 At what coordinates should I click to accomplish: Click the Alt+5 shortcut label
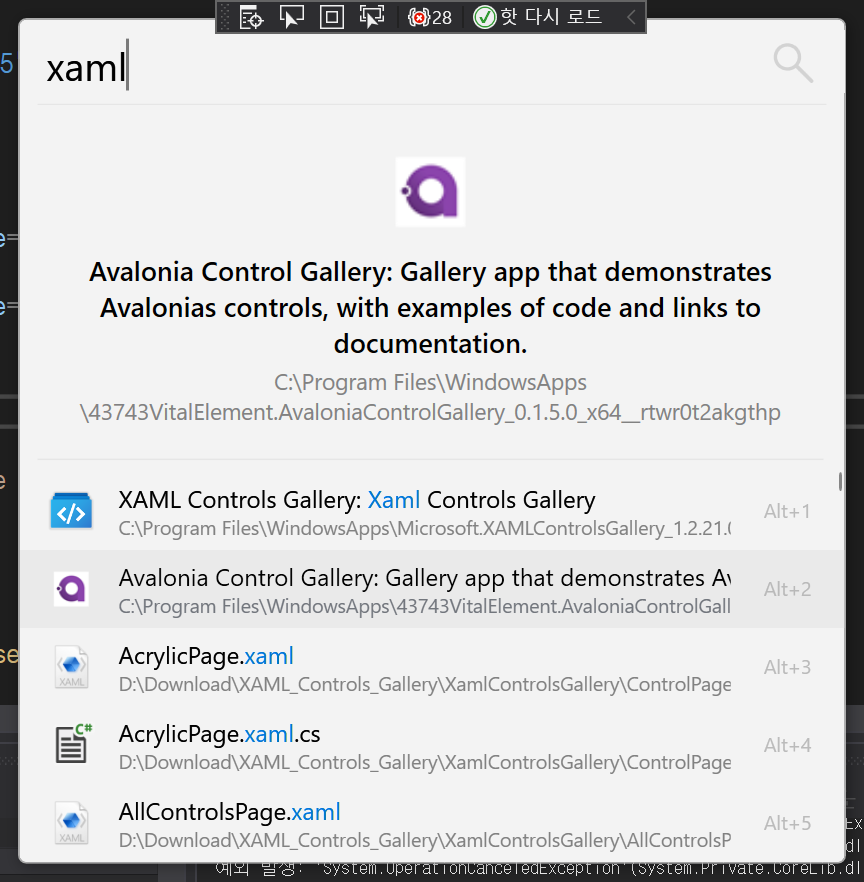tap(787, 824)
